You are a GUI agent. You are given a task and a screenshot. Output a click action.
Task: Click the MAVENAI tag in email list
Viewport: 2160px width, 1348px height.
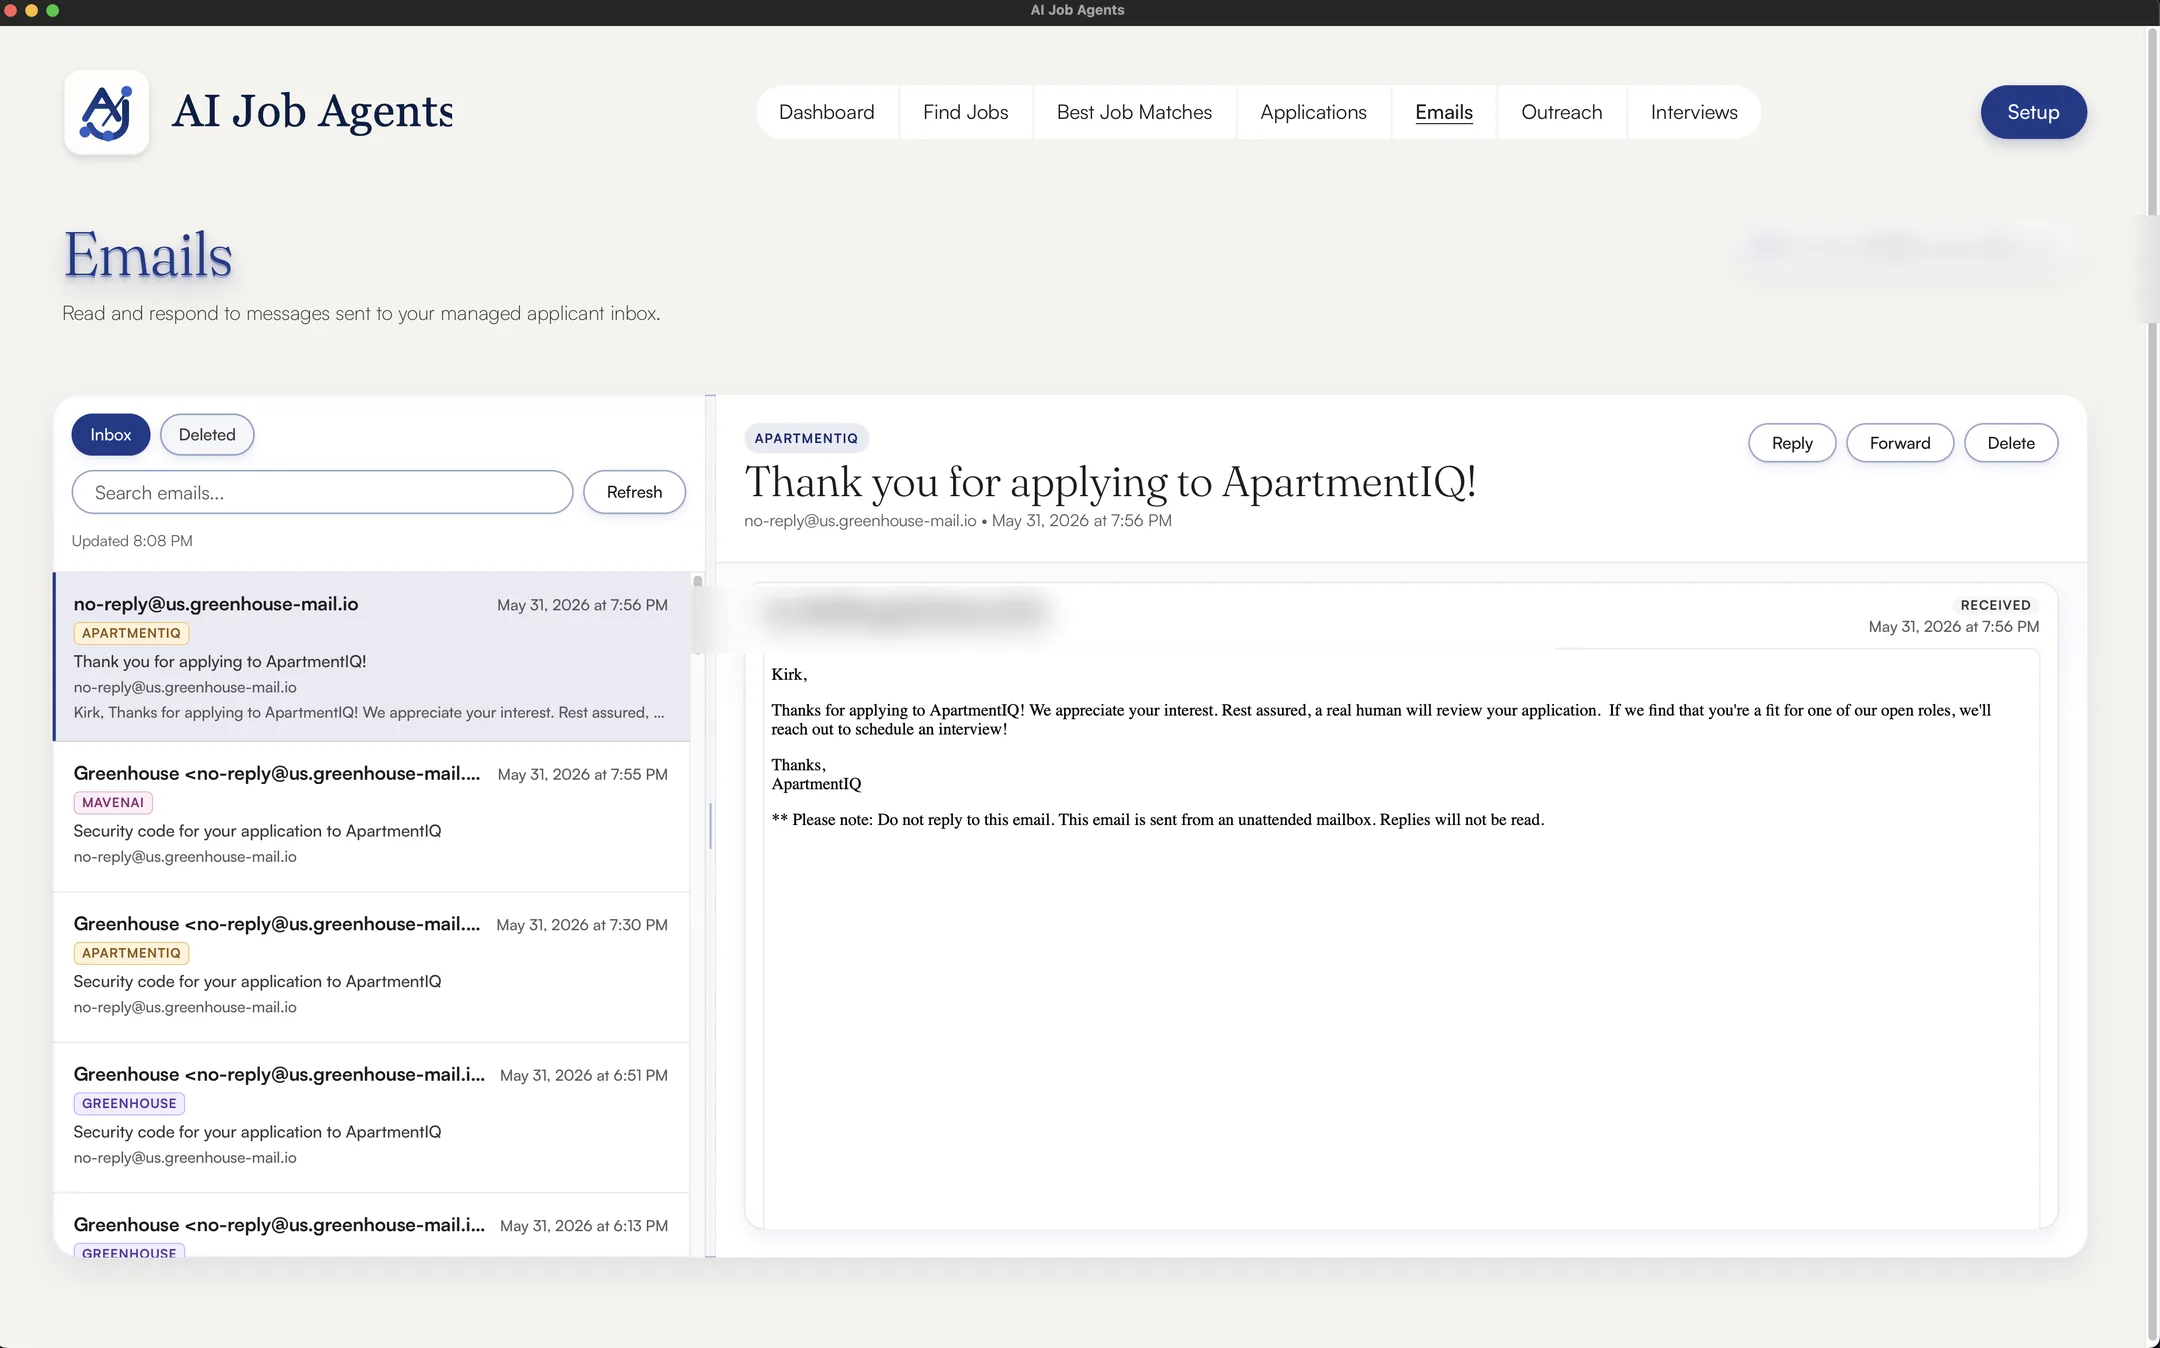click(113, 802)
